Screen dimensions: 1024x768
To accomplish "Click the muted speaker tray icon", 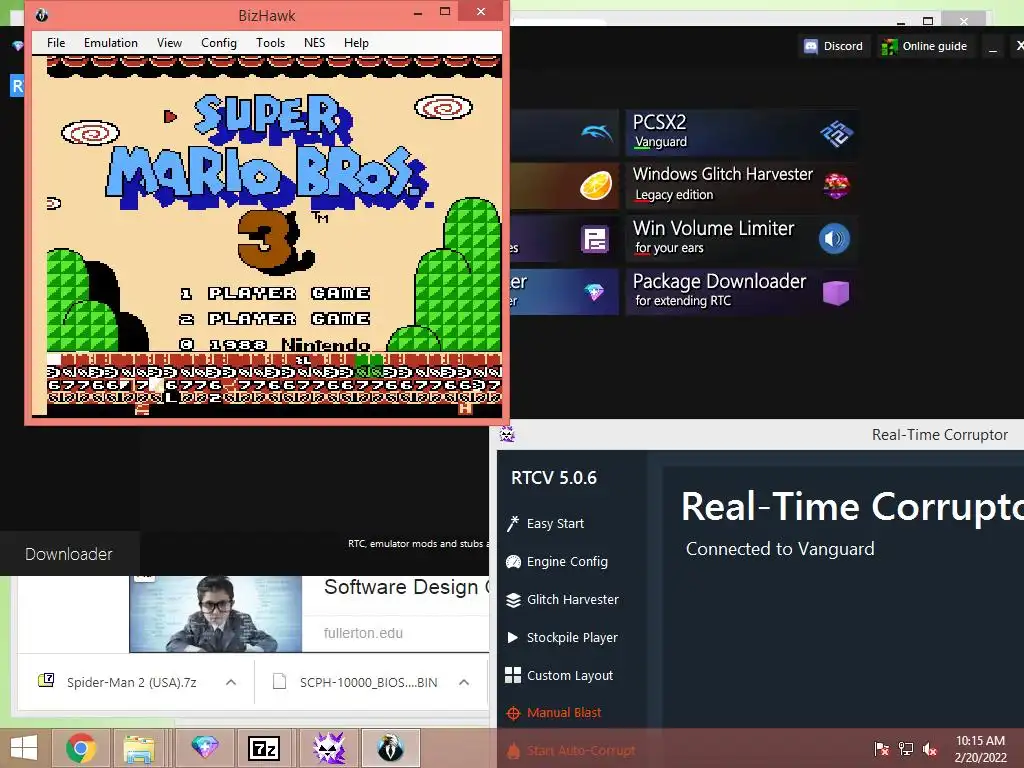I will click(x=930, y=749).
